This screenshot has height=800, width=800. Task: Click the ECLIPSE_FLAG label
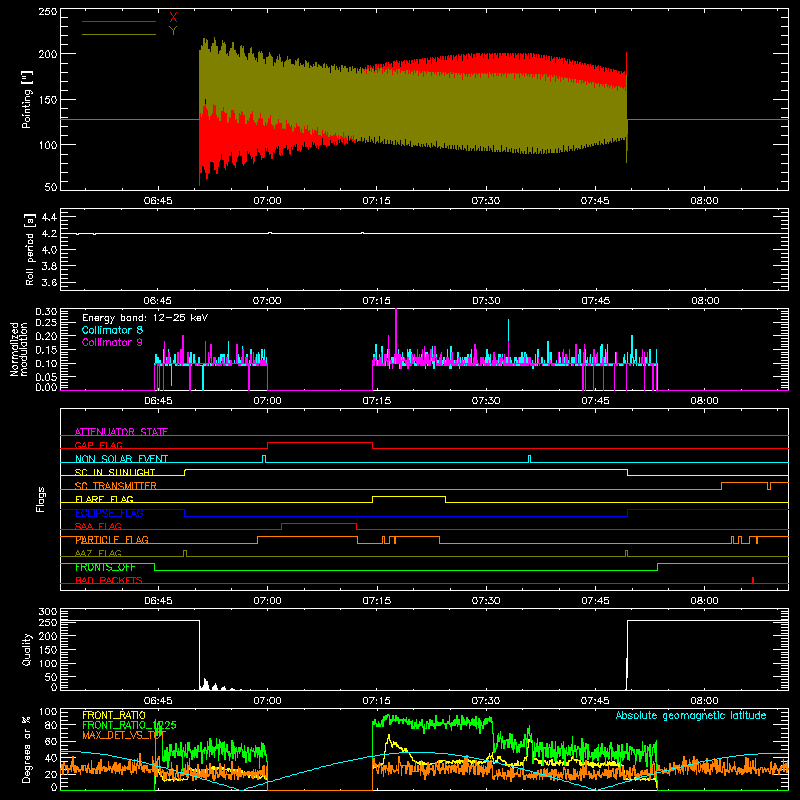(109, 513)
